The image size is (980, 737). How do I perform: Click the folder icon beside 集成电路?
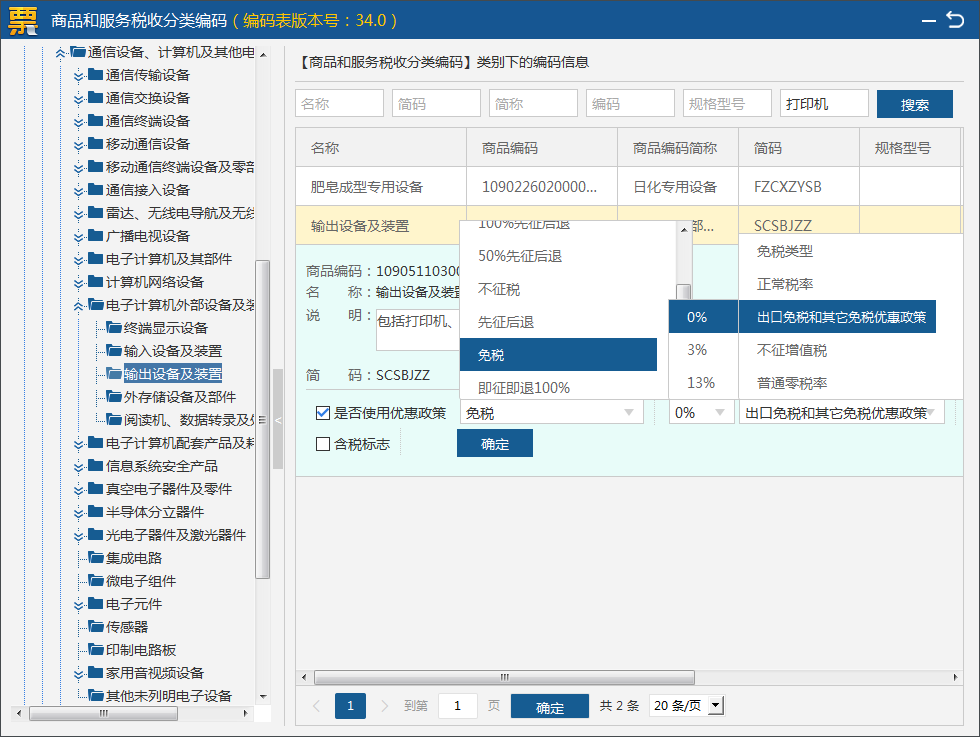(96, 558)
